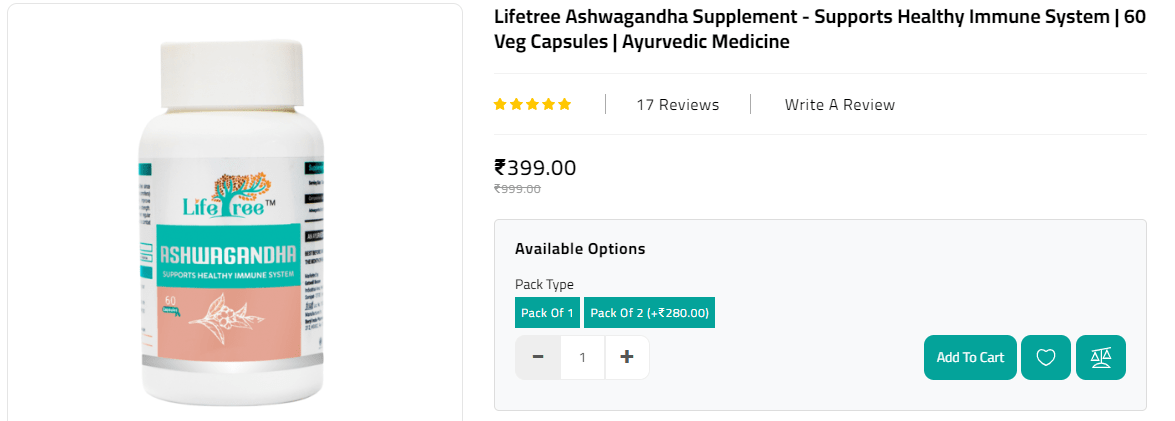
Task: Click the Available Options heading
Action: click(580, 249)
